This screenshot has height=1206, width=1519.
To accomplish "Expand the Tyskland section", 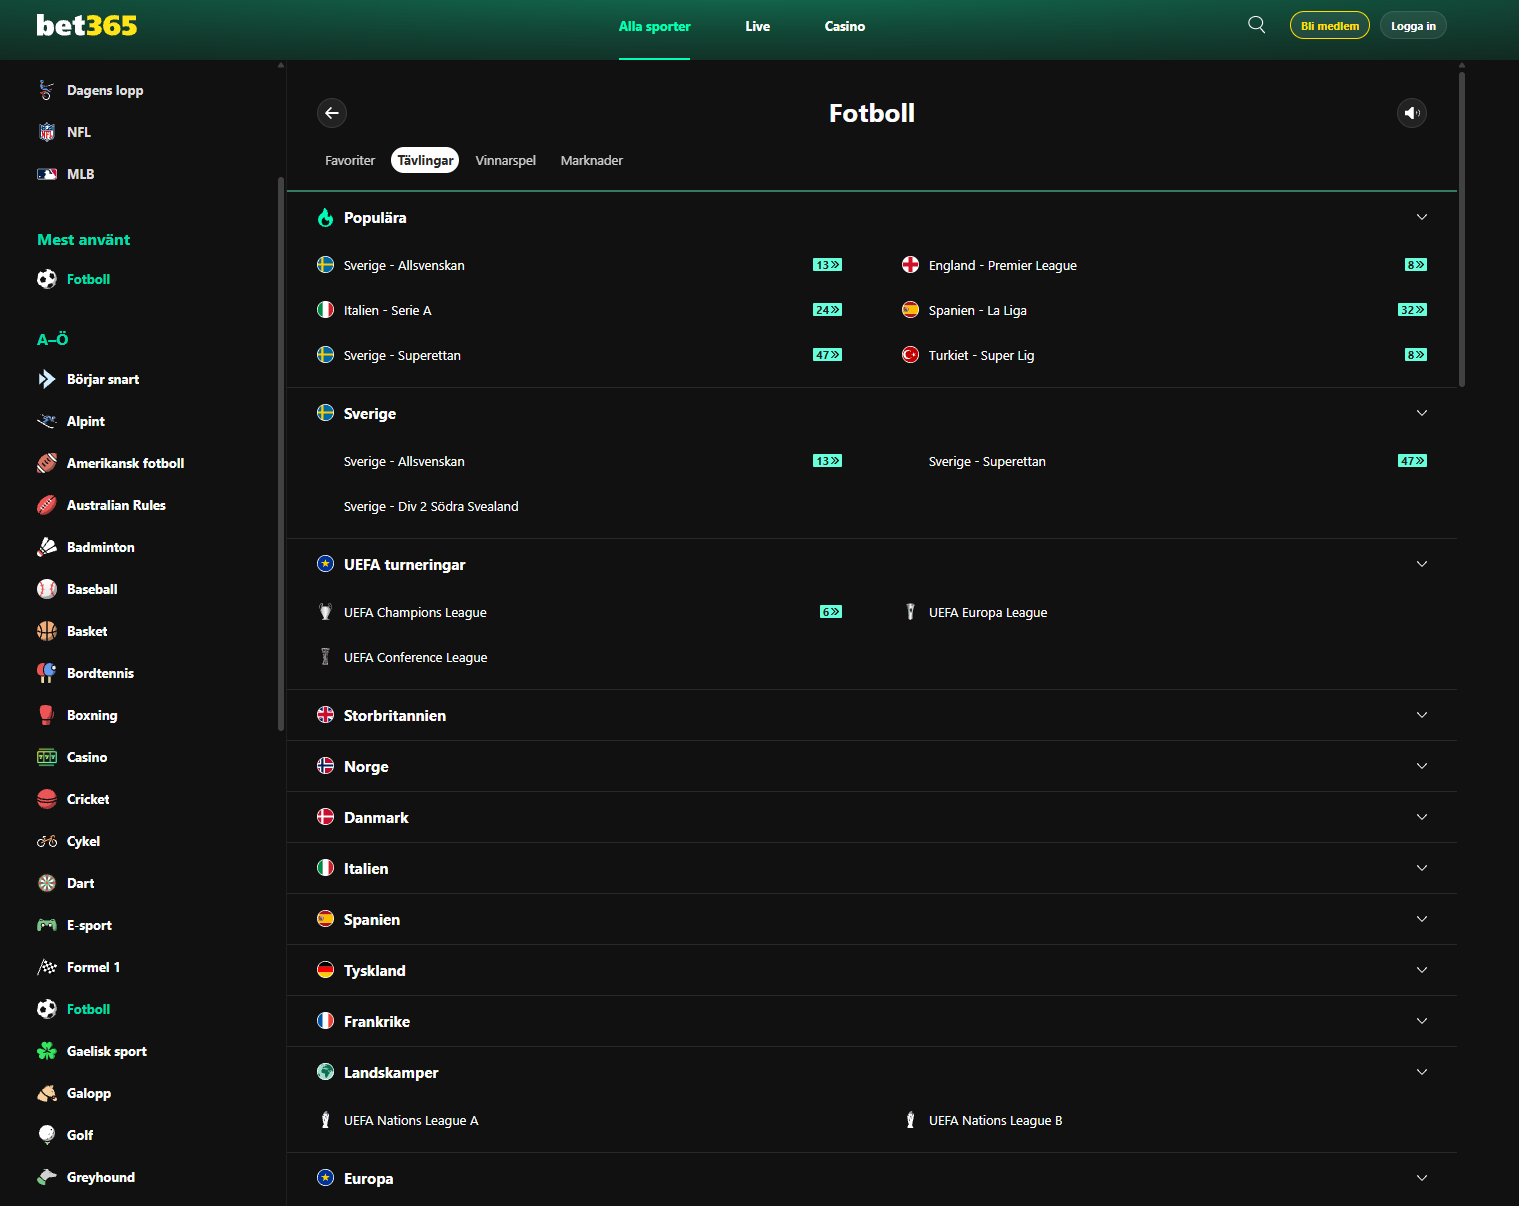I will tap(872, 970).
